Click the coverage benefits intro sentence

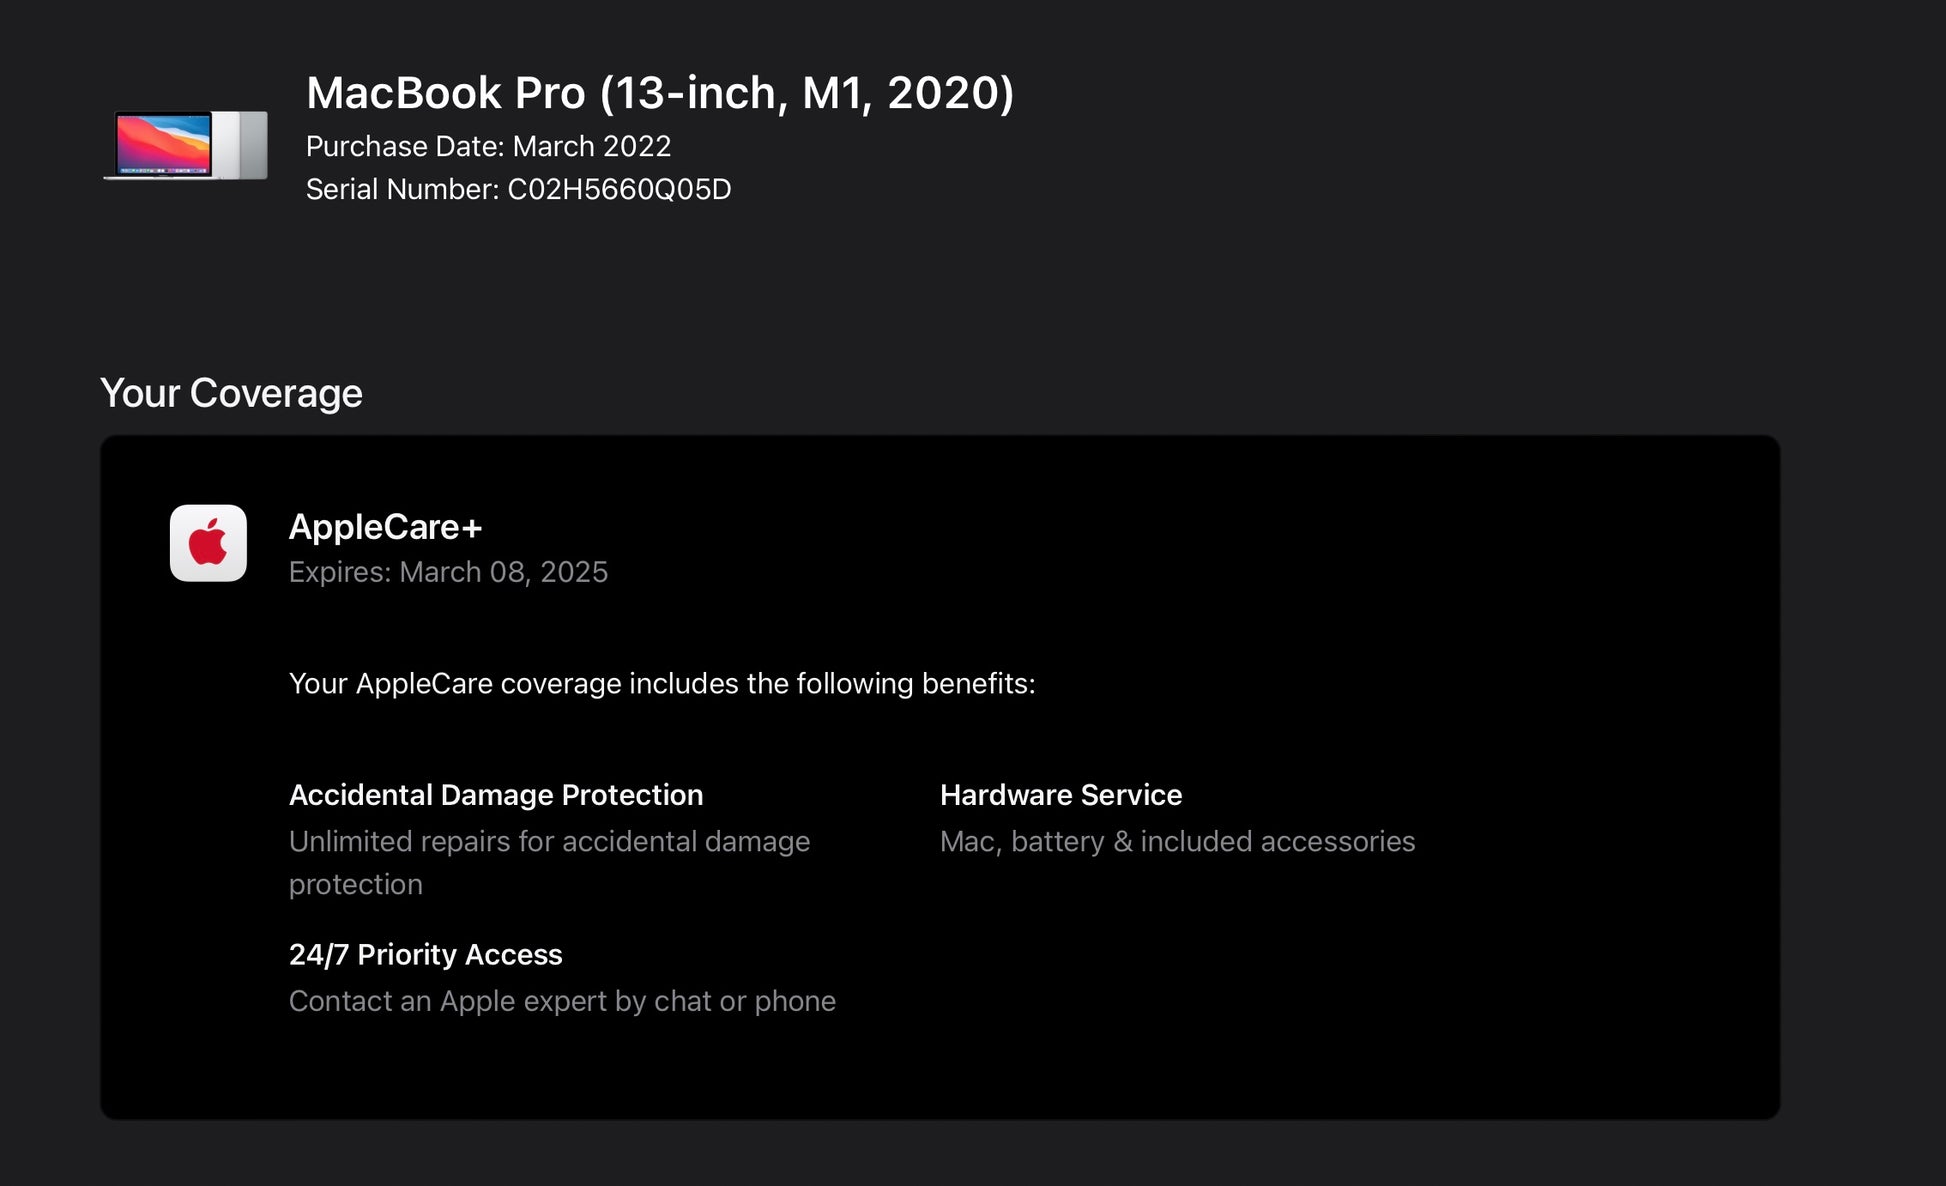coord(661,684)
